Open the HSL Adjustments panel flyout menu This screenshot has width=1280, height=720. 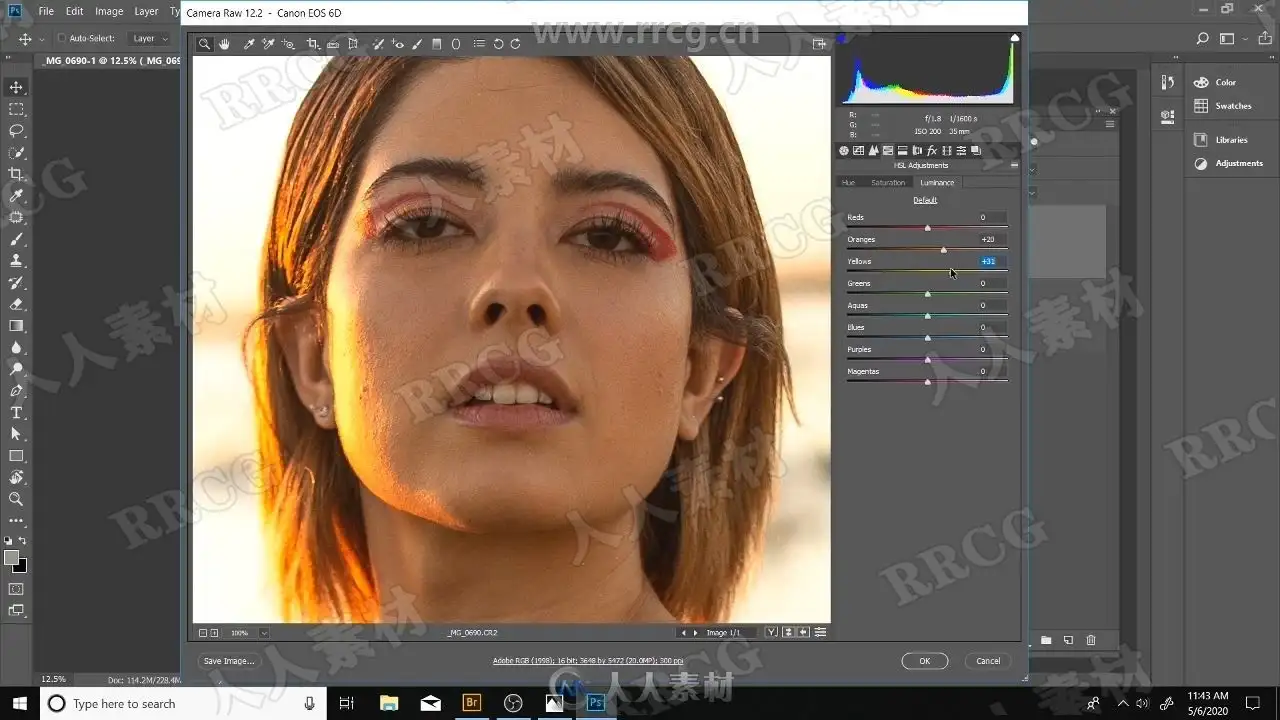click(x=1014, y=166)
